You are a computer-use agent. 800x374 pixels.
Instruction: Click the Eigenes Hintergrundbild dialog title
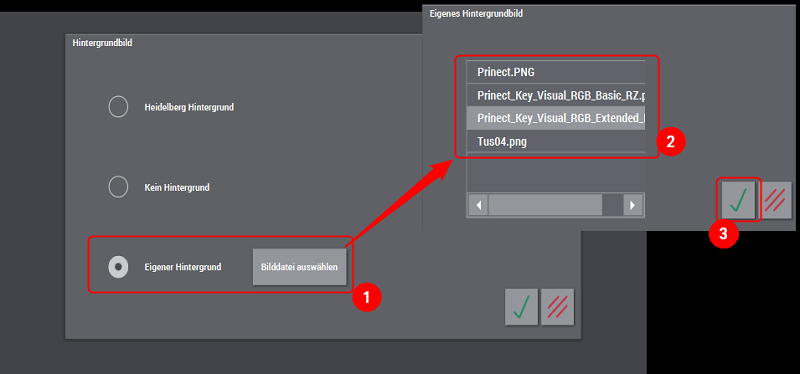coord(476,13)
